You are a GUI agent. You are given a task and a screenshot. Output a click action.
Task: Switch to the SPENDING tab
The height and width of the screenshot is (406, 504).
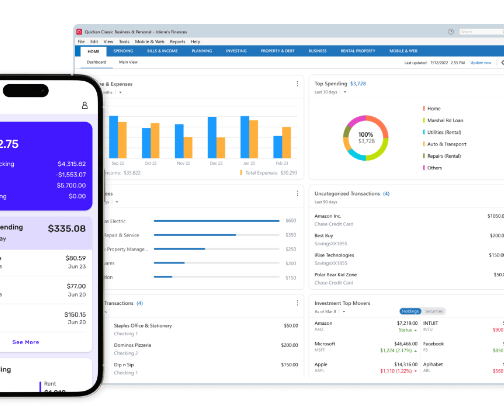[123, 51]
